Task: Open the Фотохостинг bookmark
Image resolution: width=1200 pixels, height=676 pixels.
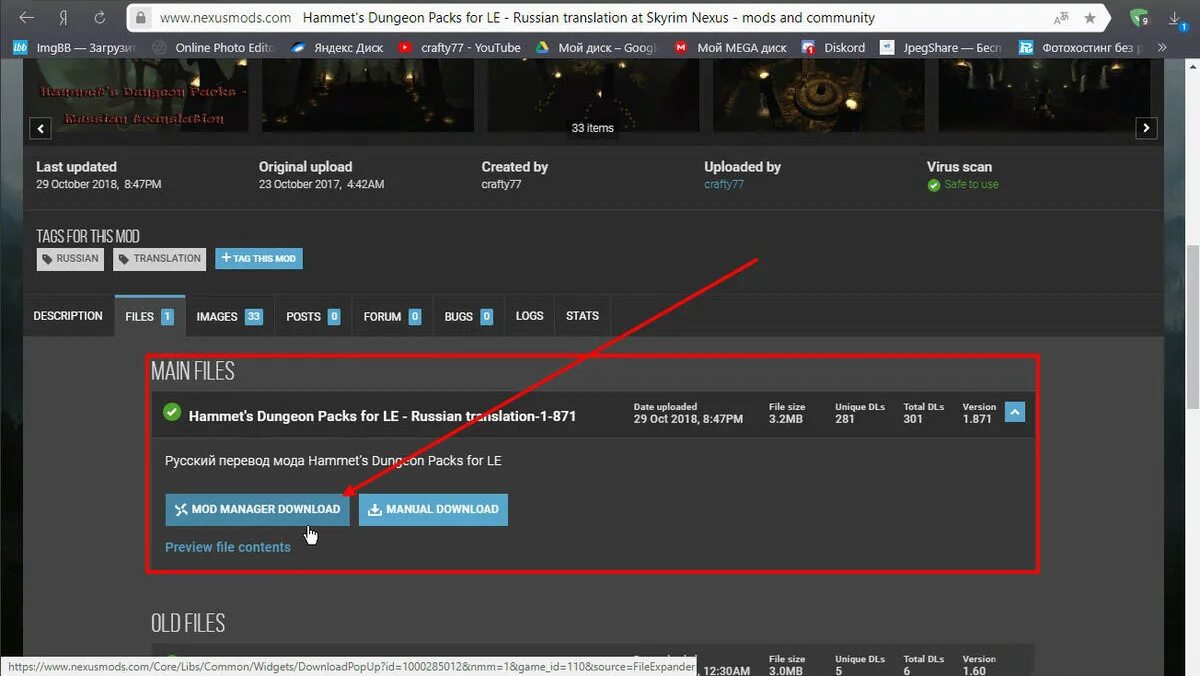Action: click(x=1080, y=47)
